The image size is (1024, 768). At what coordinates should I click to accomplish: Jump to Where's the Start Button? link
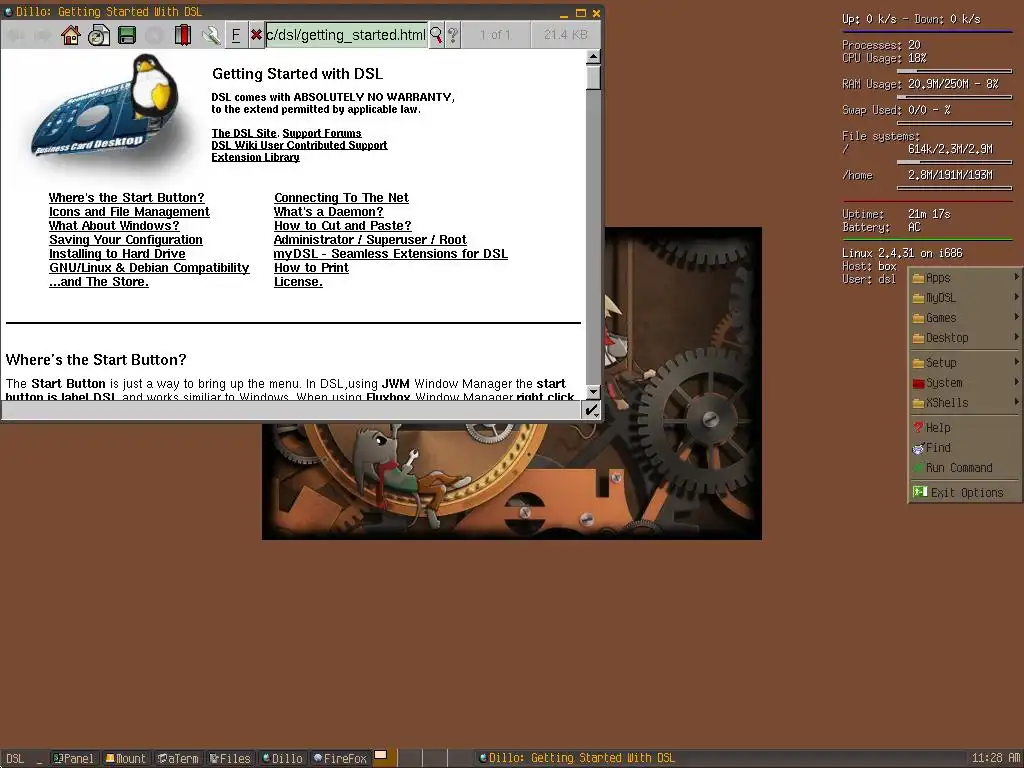[127, 197]
